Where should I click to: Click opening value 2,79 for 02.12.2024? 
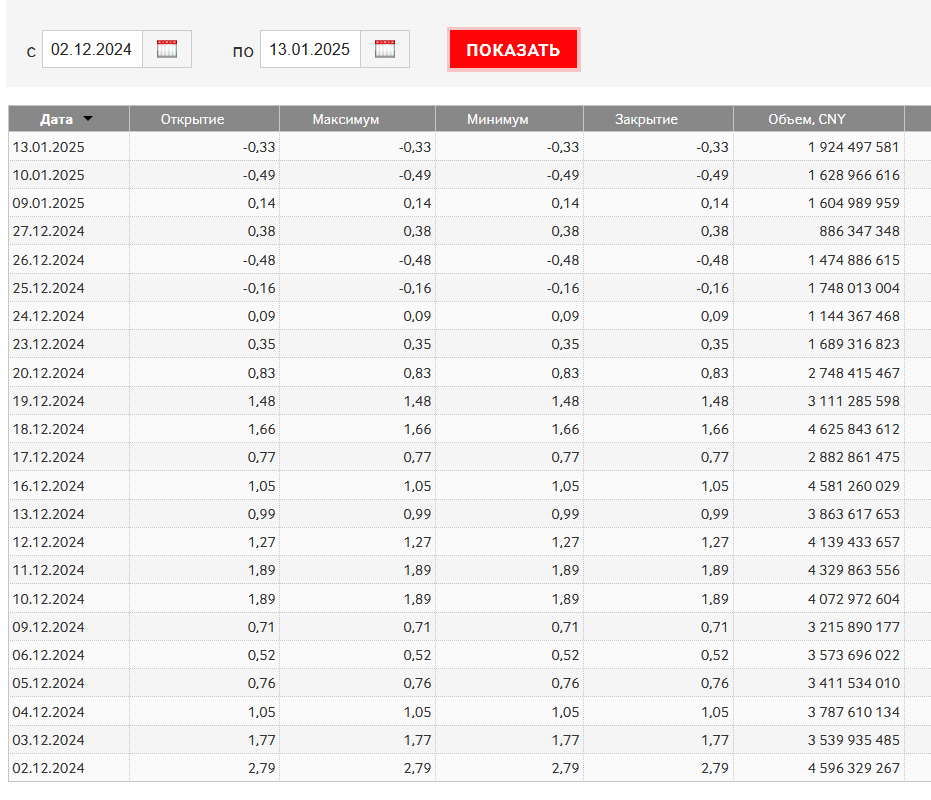261,767
